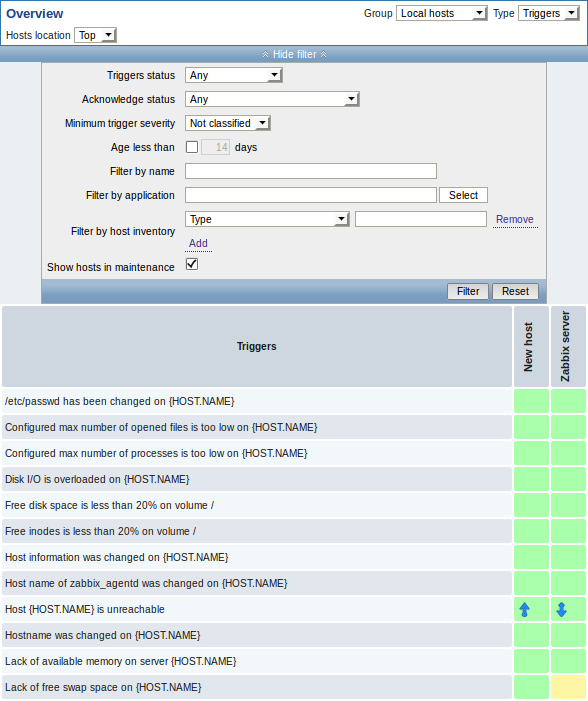Viewport: 588px width, 701px height.
Task: Click the Reset button
Action: pos(515,291)
